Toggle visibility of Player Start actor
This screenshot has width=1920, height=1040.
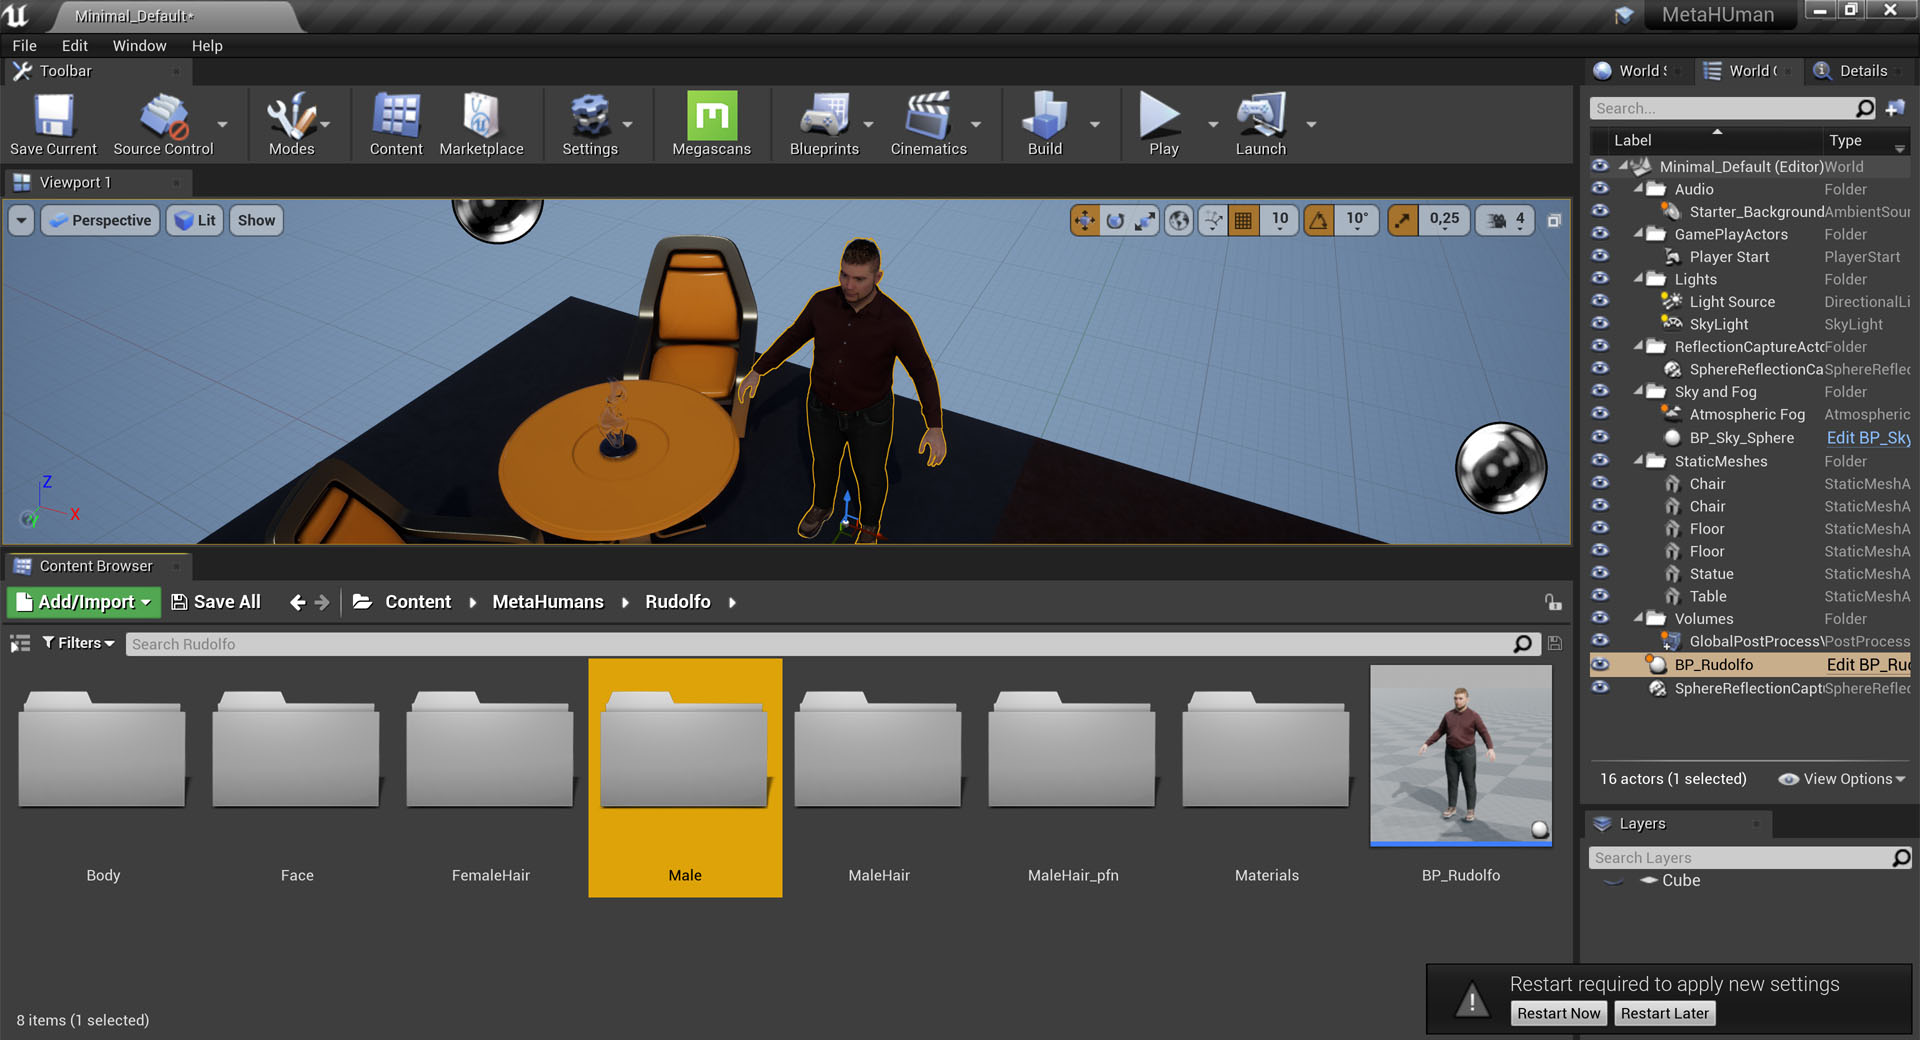coord(1600,256)
